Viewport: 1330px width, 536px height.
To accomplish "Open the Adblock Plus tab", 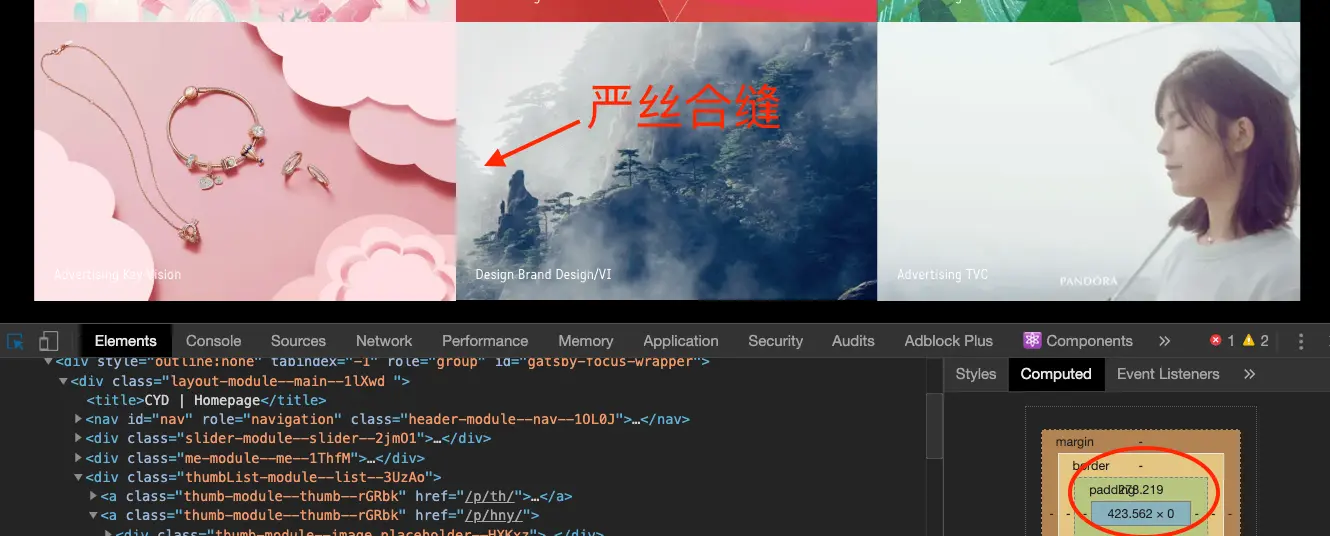I will tap(949, 341).
